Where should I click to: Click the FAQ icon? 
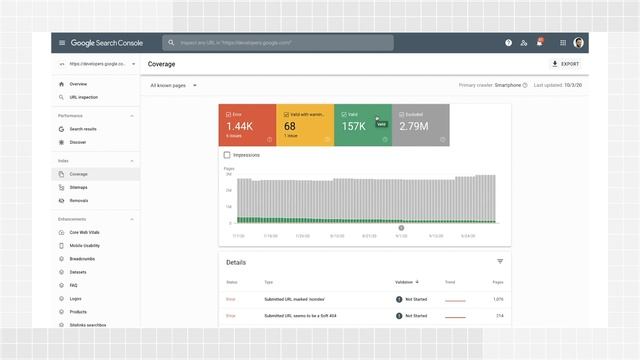point(61,285)
